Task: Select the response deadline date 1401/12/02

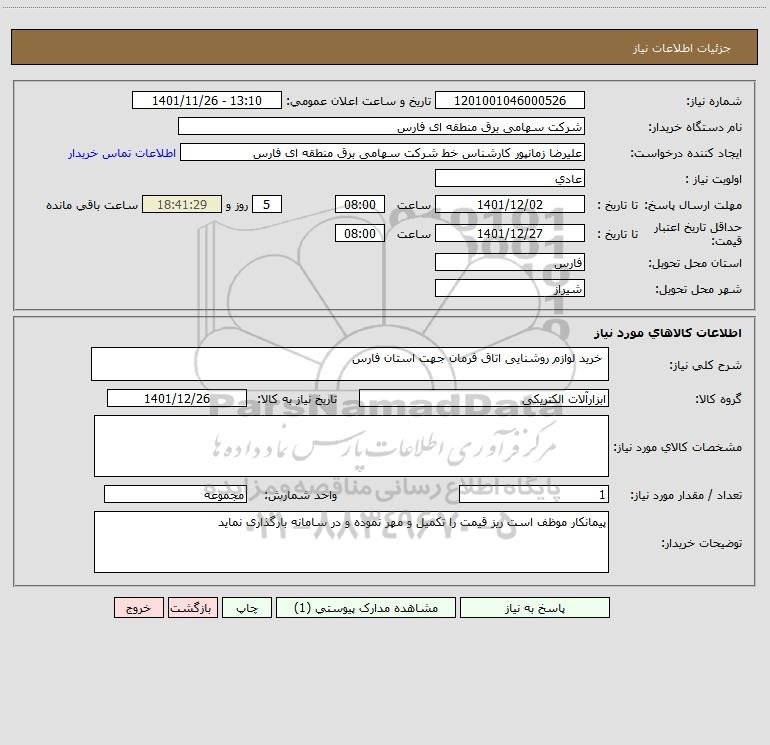Action: click(x=510, y=204)
